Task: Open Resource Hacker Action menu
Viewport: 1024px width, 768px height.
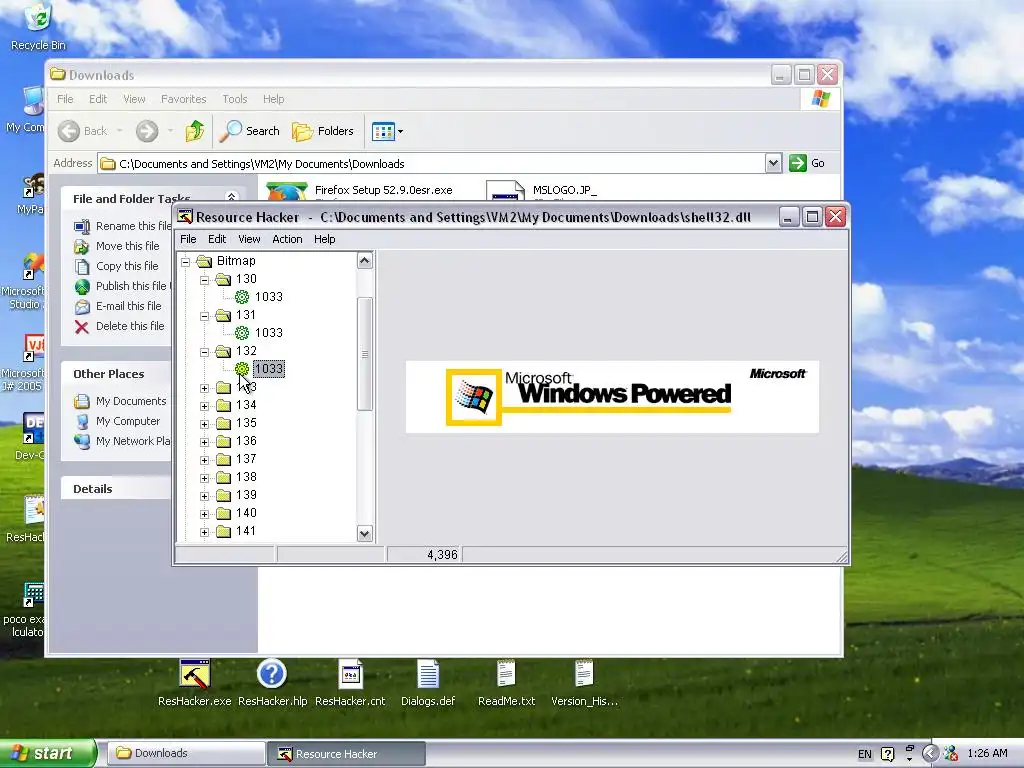Action: coord(287,239)
